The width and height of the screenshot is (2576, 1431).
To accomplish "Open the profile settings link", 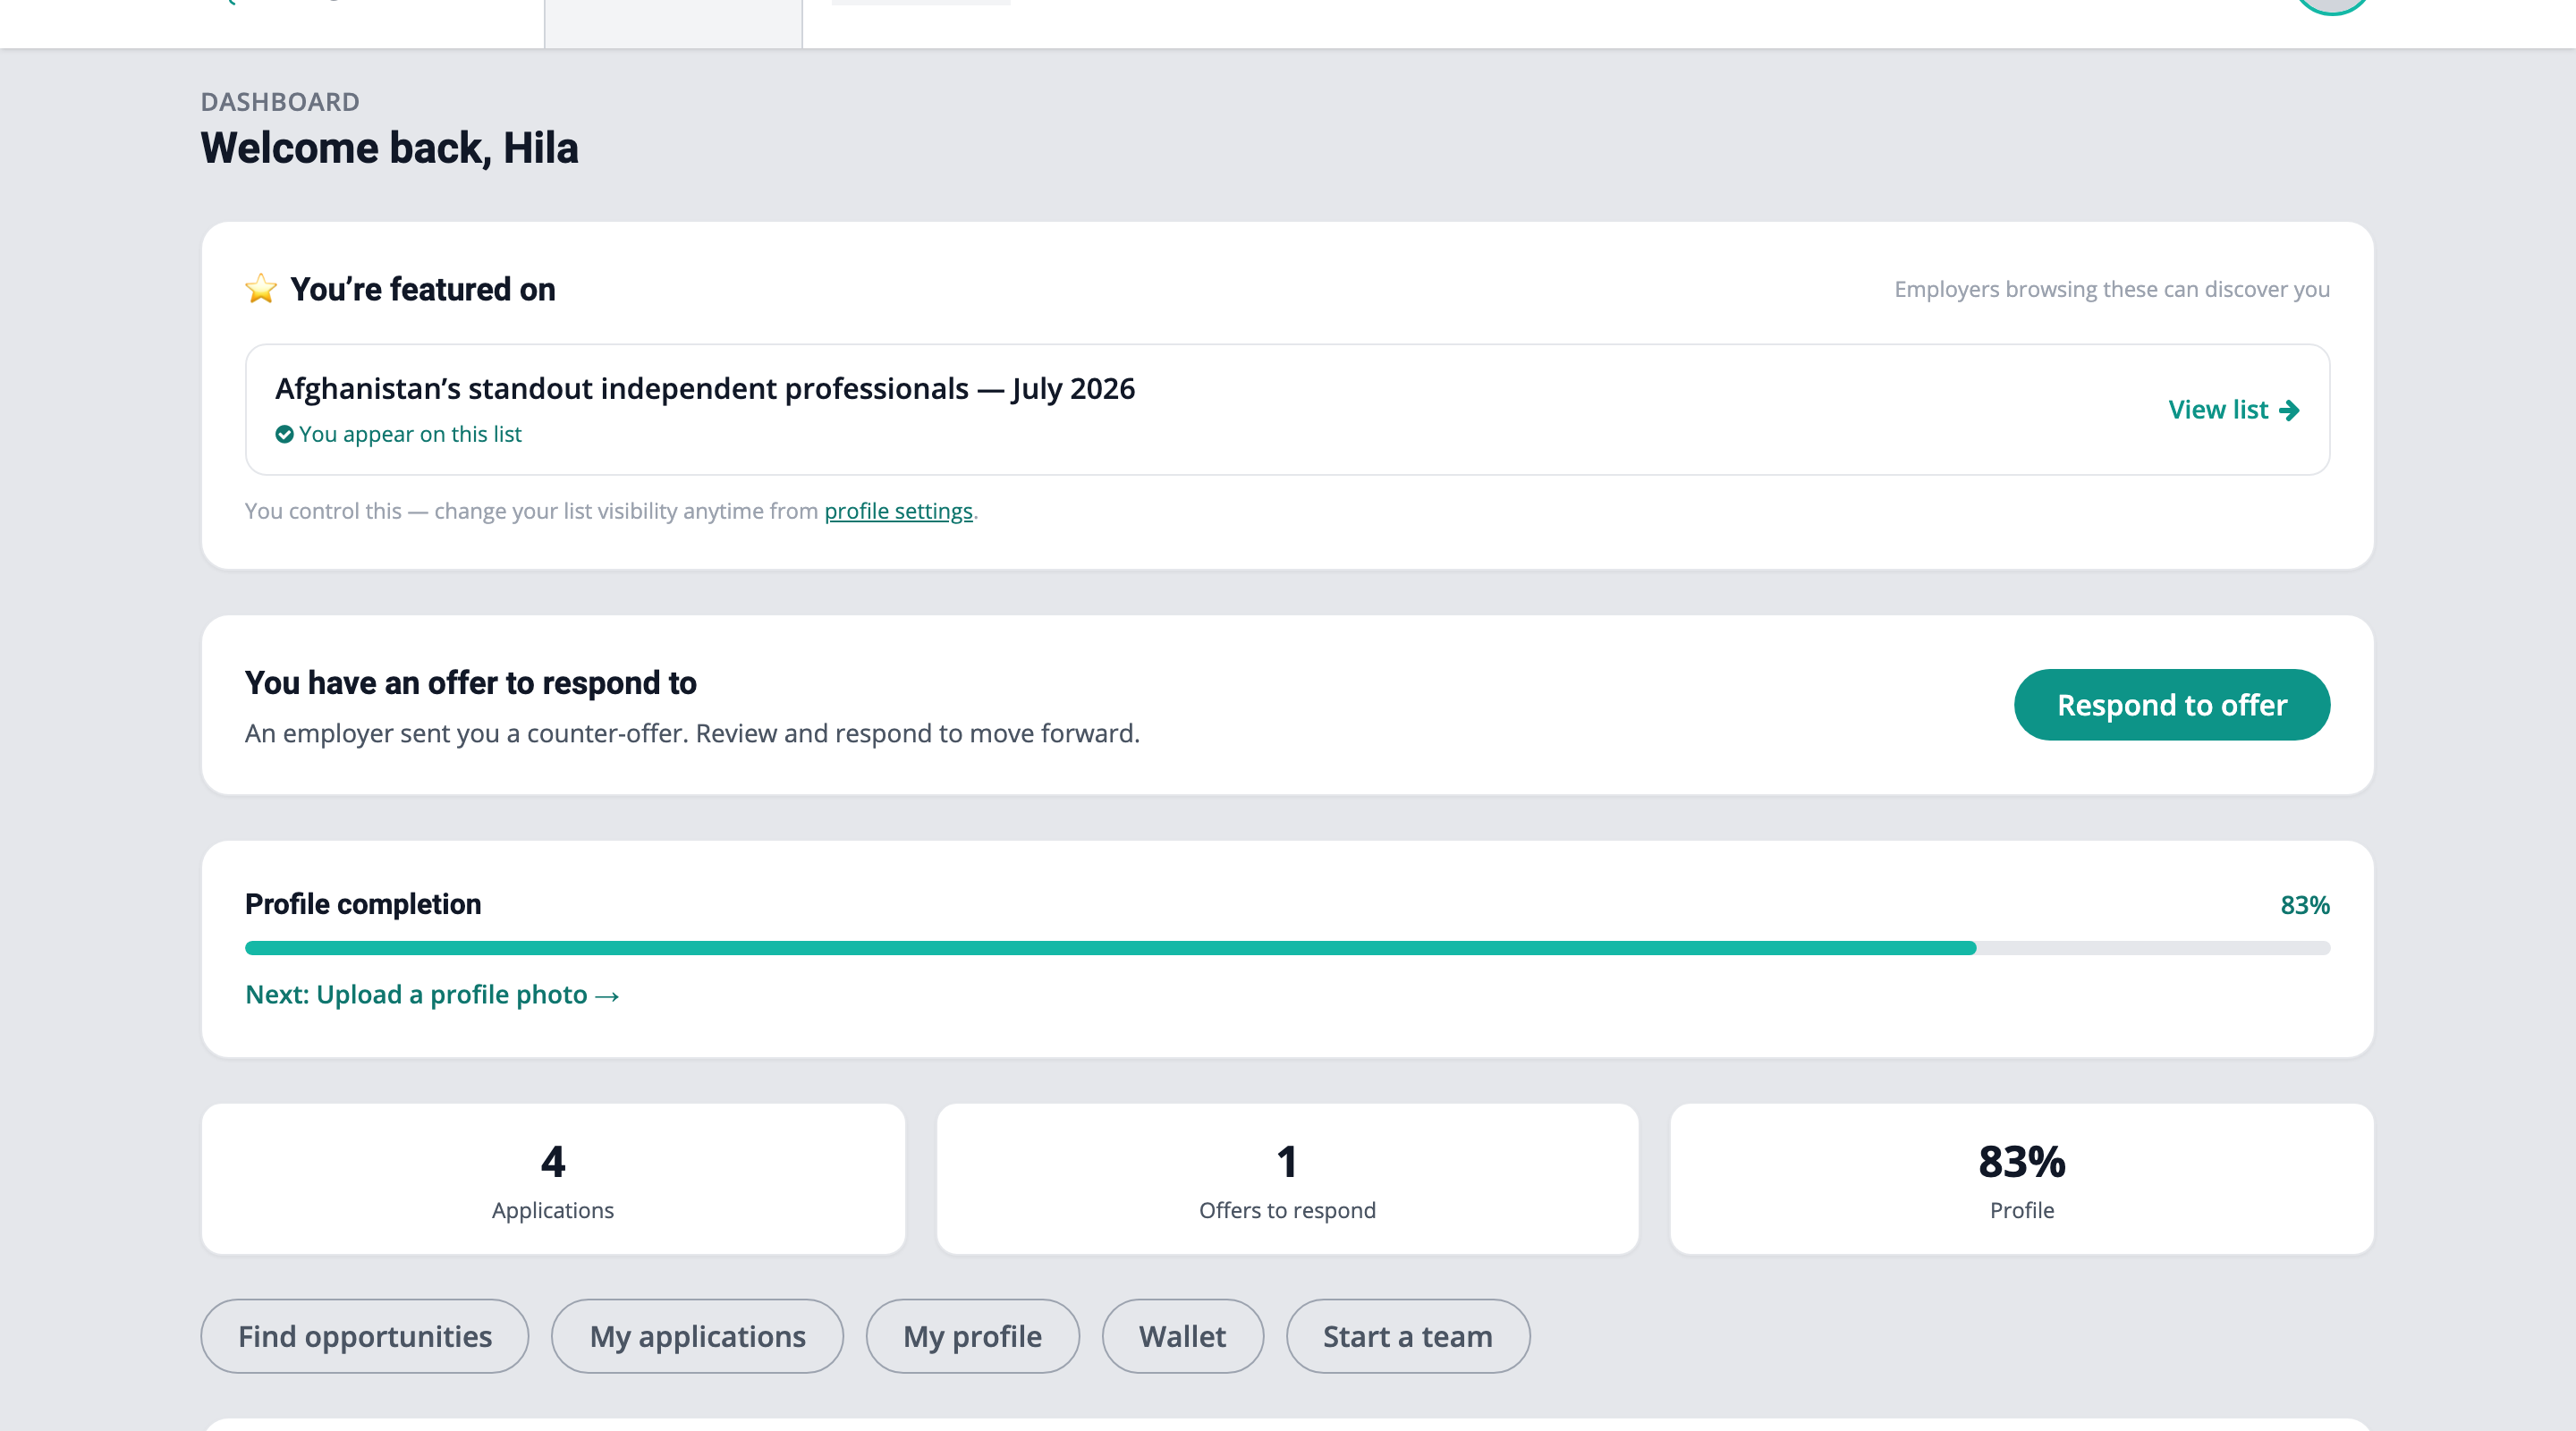I will click(898, 511).
